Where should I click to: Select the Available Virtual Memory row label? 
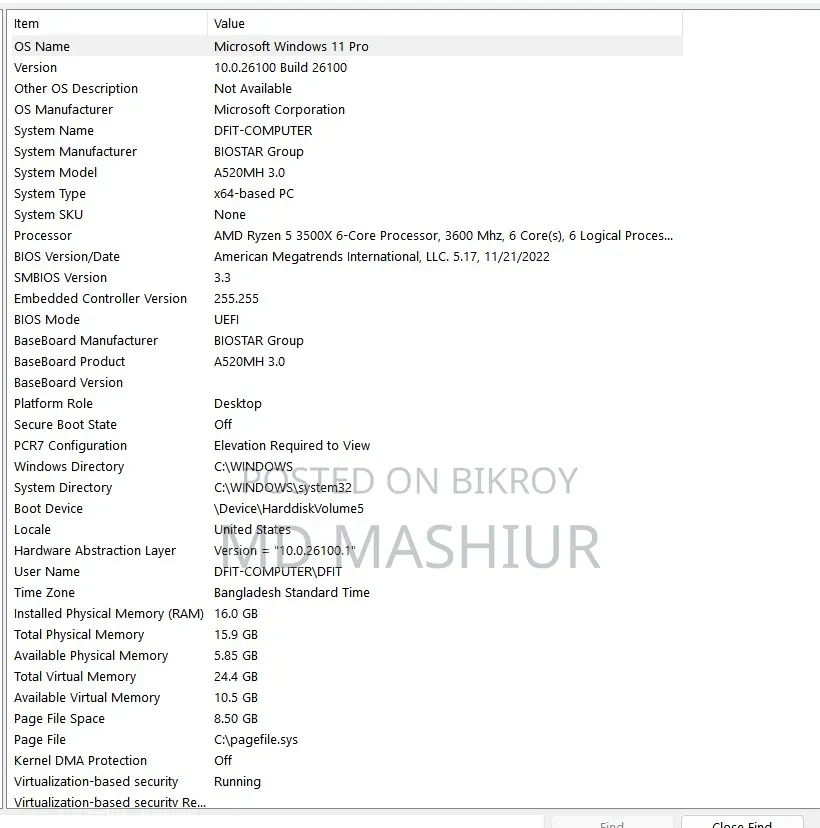tap(87, 698)
